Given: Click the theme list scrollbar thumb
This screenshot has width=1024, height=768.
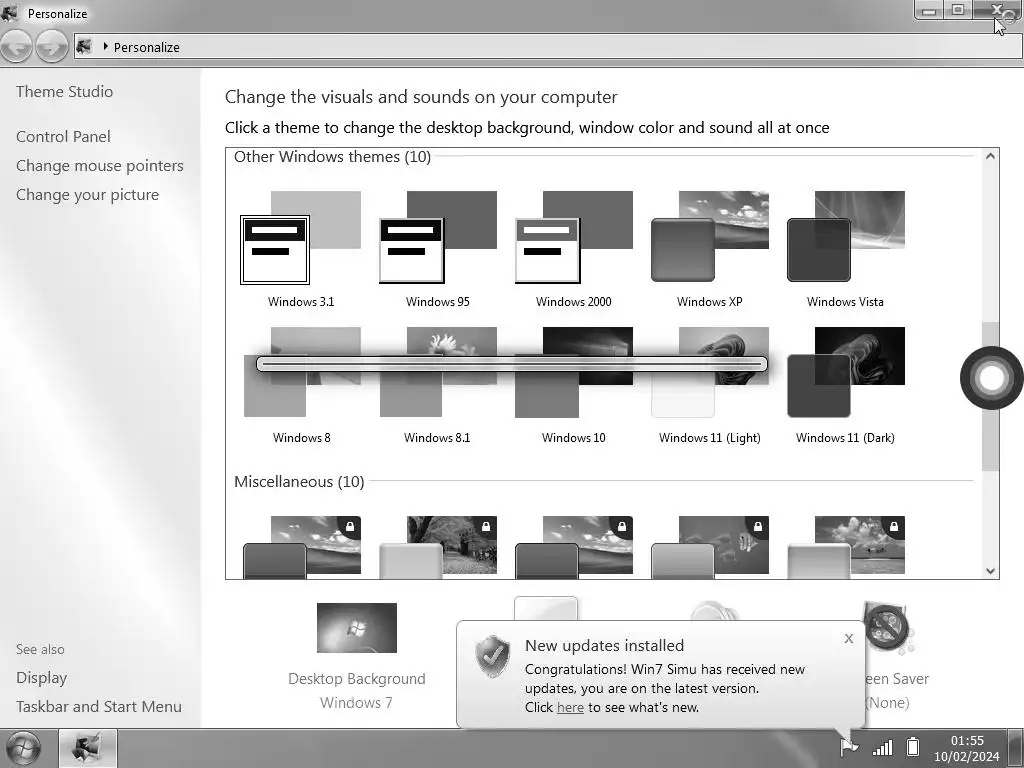Looking at the screenshot, I should pos(990,396).
